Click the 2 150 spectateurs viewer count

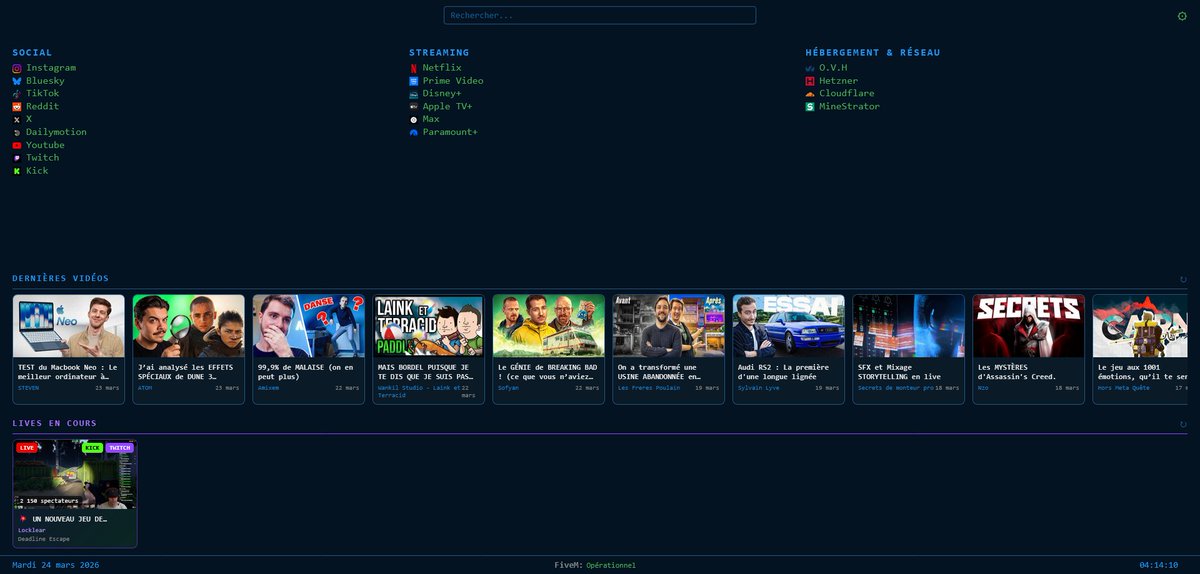[x=48, y=500]
